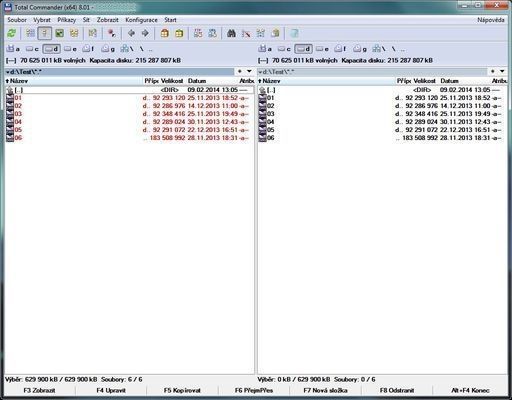Screen dimensions: 512x400
Task: Select the binoculars Search files icon
Action: pos(231,33)
